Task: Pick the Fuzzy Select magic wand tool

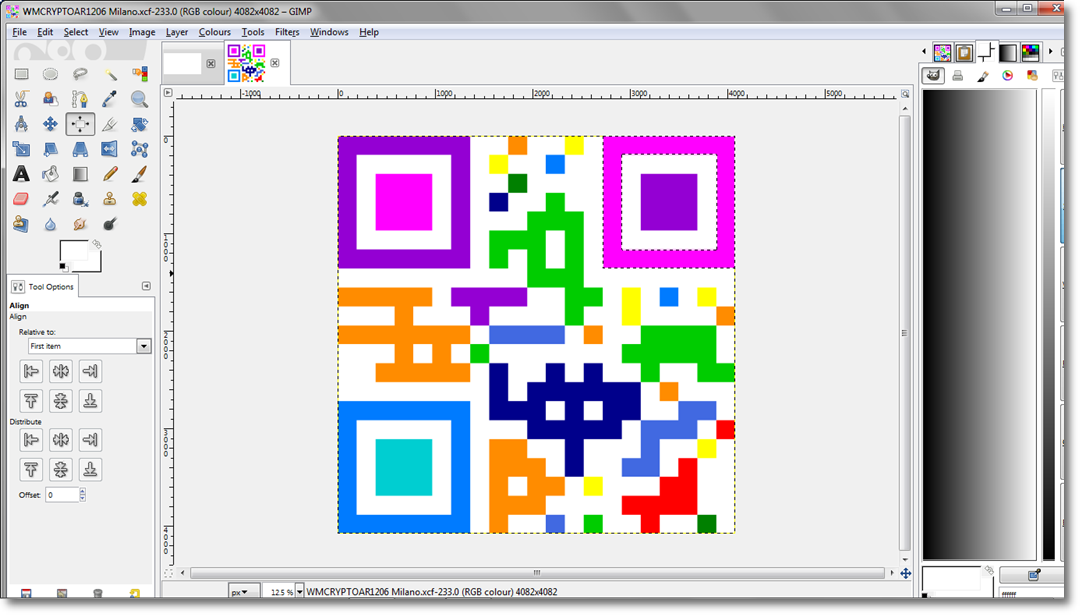Action: (110, 74)
